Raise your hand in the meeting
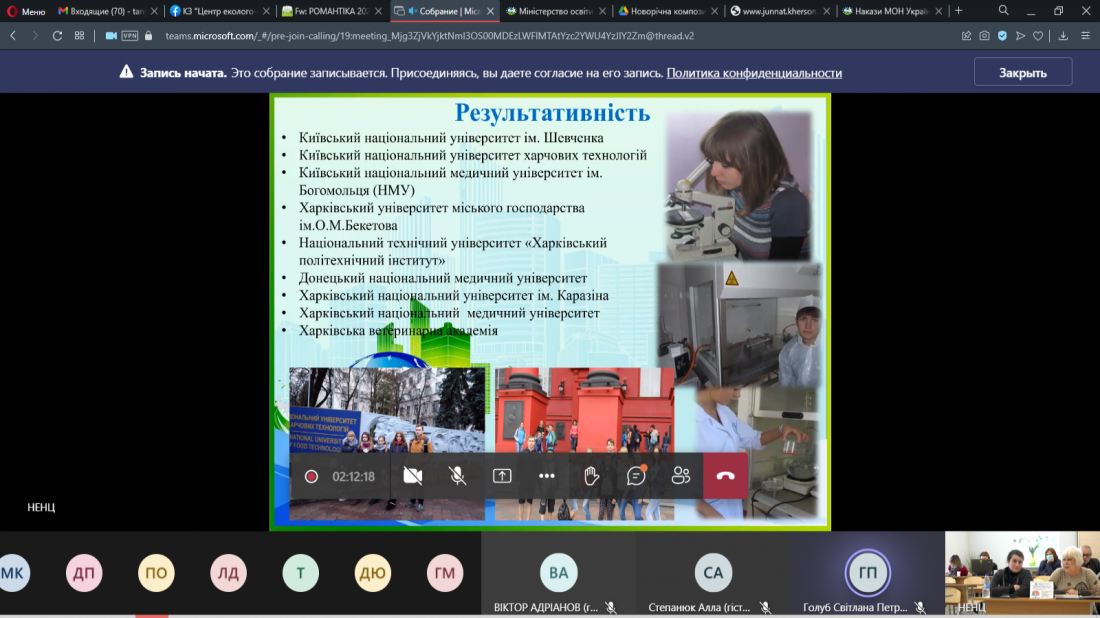Image resolution: width=1100 pixels, height=618 pixels. 591,476
